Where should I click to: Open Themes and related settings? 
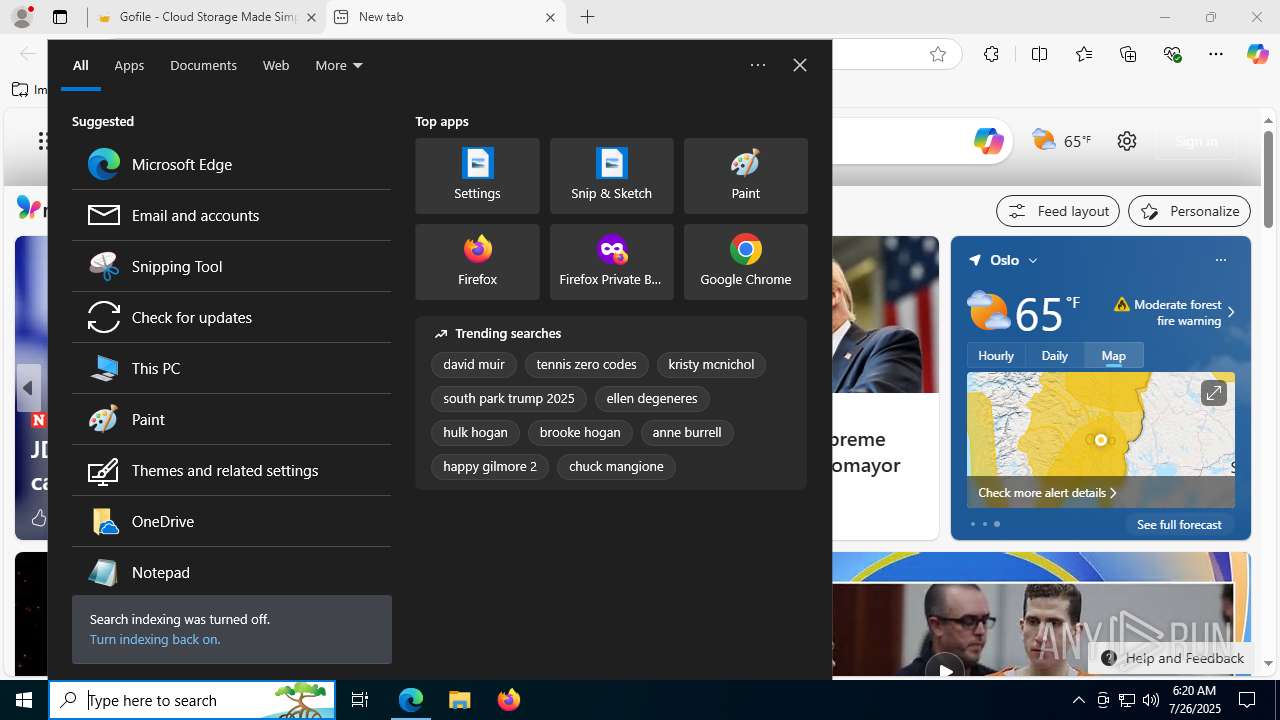point(231,470)
